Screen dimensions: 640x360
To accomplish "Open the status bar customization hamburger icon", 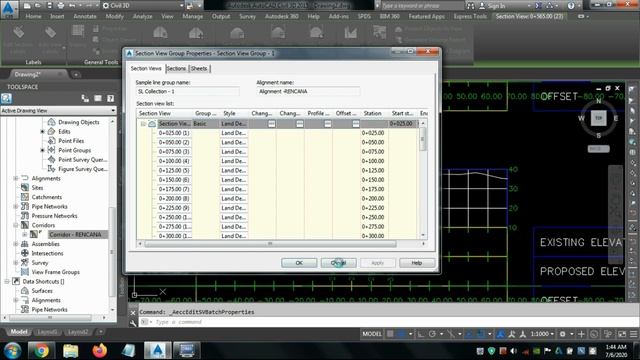I will pos(634,334).
